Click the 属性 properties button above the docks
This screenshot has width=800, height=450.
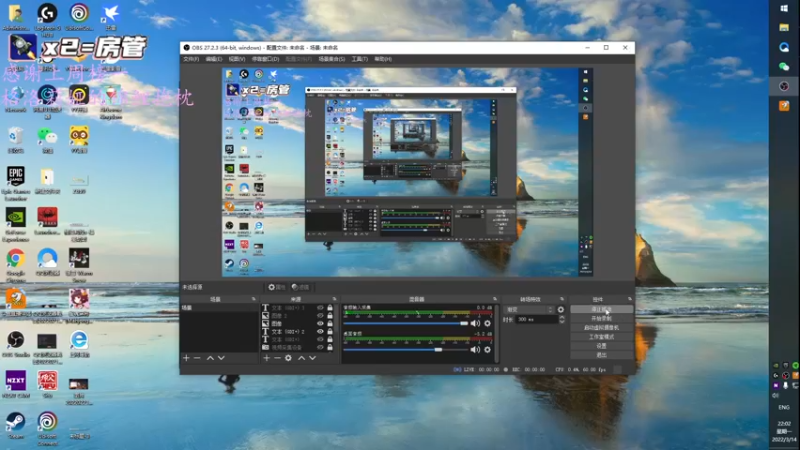click(x=277, y=287)
